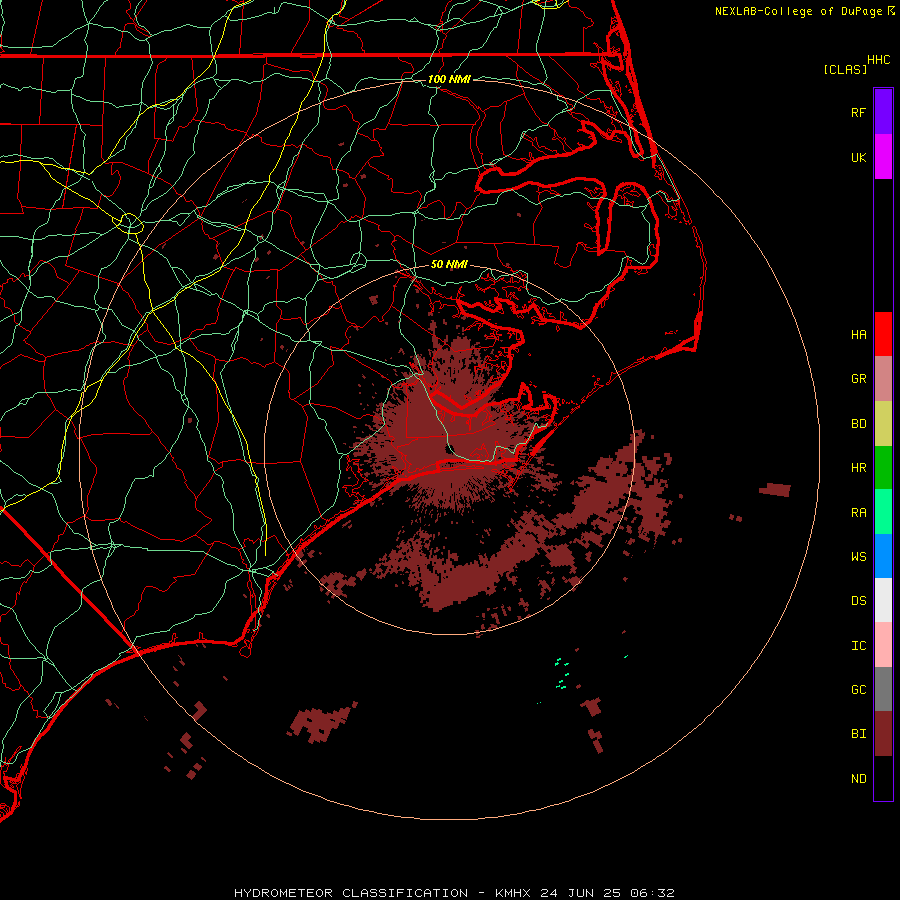This screenshot has width=900, height=900.
Task: Click the IC legend label
Action: click(858, 646)
